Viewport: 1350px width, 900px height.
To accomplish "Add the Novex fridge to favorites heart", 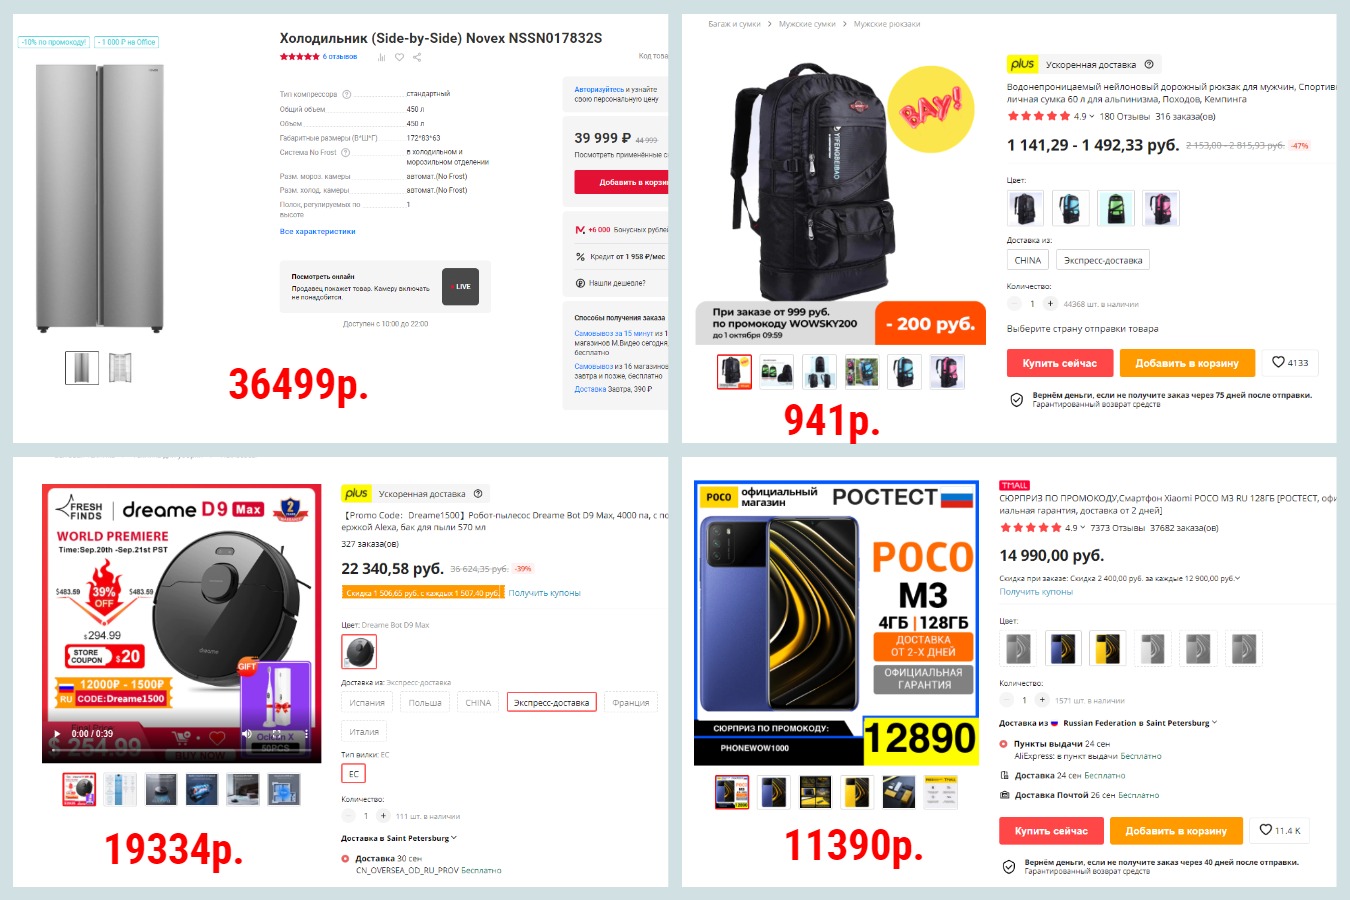I will pyautogui.click(x=399, y=57).
